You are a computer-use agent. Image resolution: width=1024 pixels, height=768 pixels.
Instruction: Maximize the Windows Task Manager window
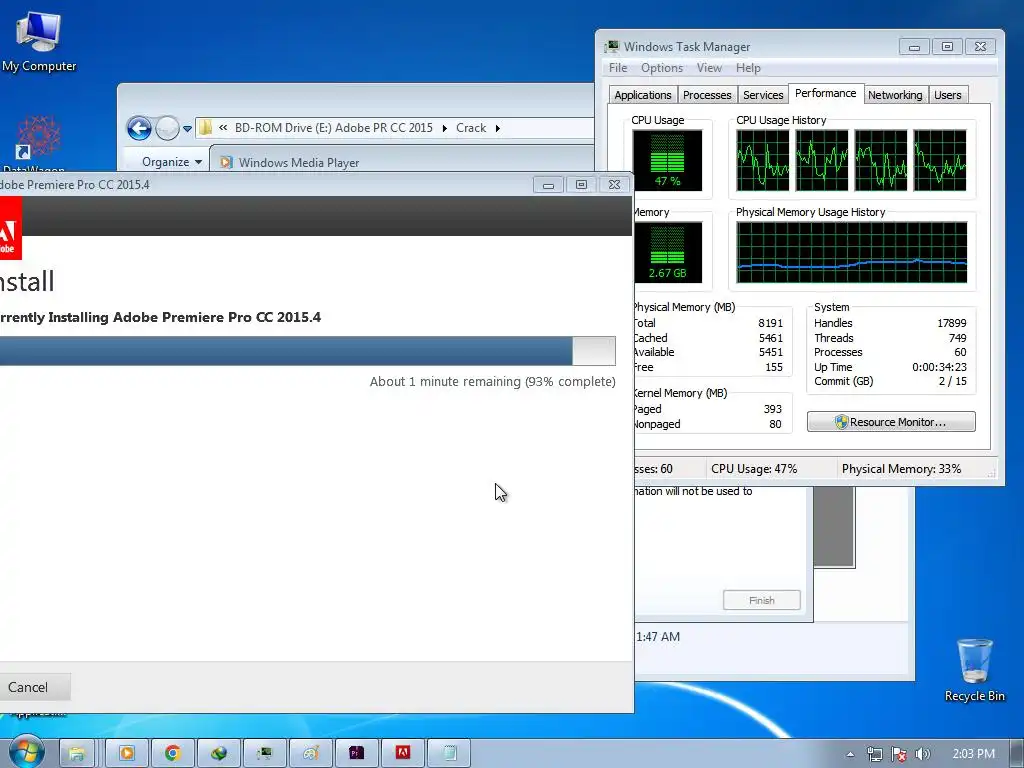(947, 46)
